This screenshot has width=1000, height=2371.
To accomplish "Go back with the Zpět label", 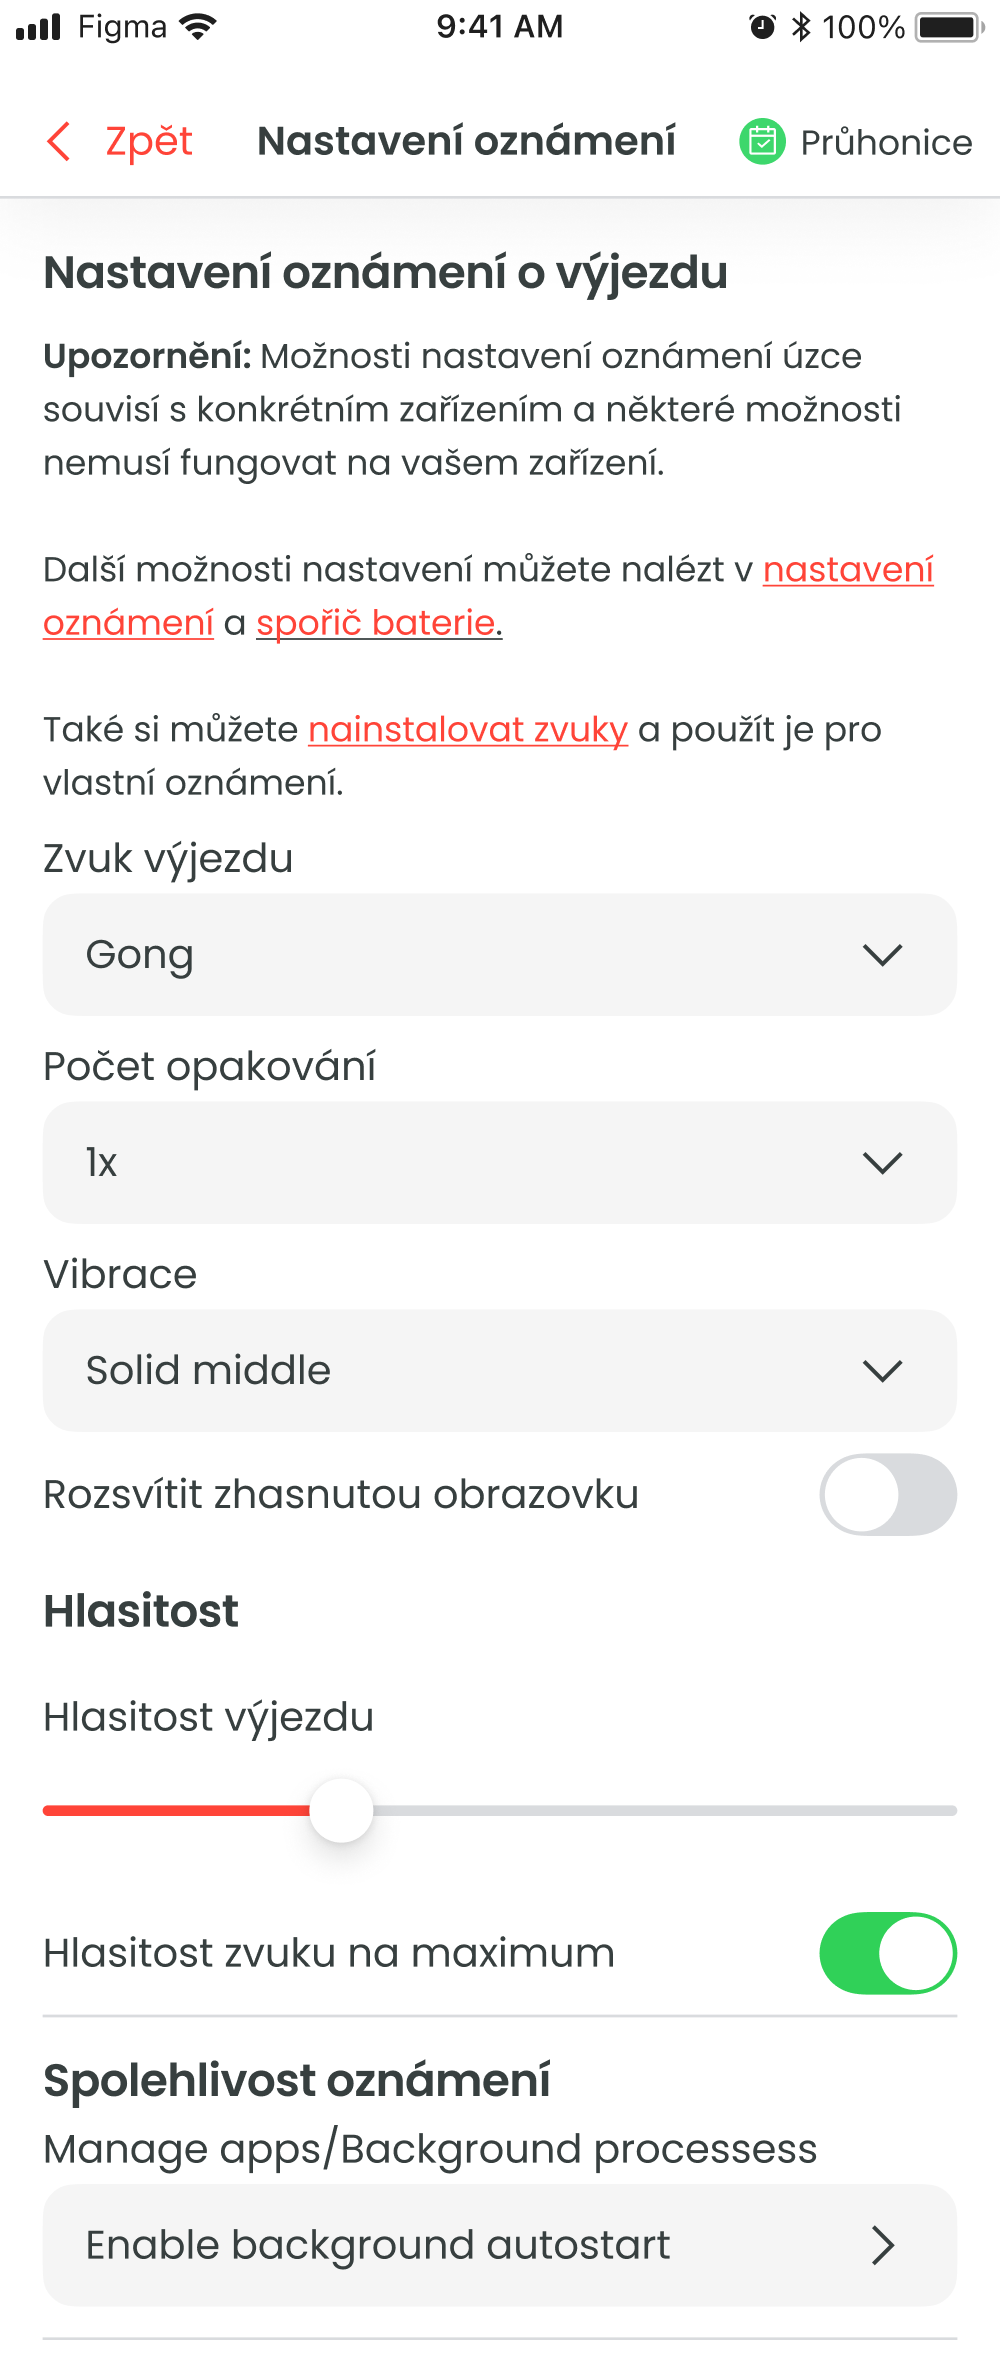I will (149, 141).
